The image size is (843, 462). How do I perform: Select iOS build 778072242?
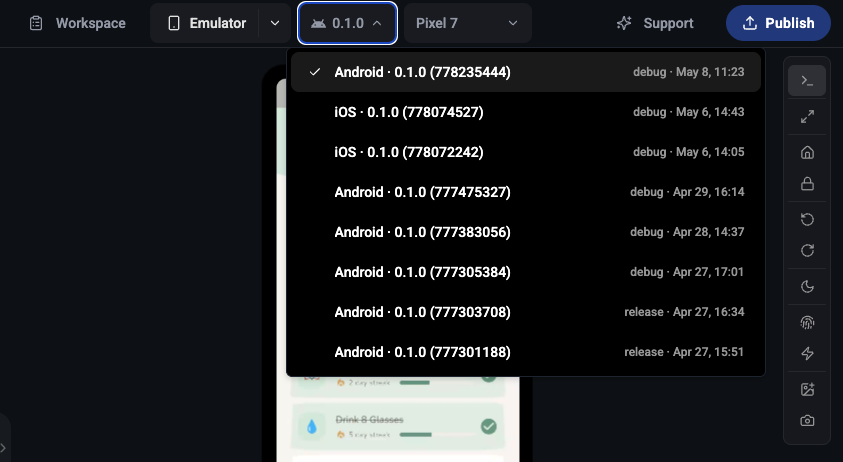526,152
